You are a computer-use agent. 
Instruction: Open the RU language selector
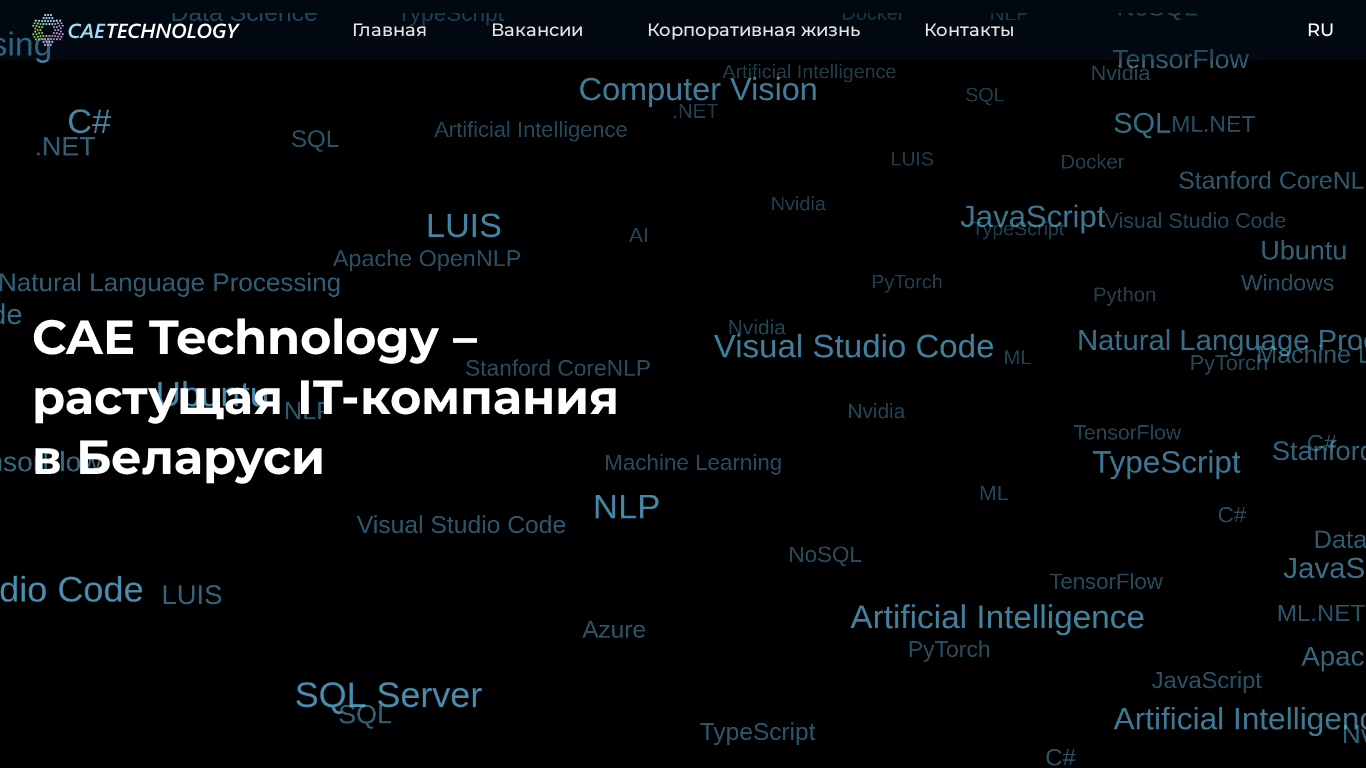coord(1320,30)
